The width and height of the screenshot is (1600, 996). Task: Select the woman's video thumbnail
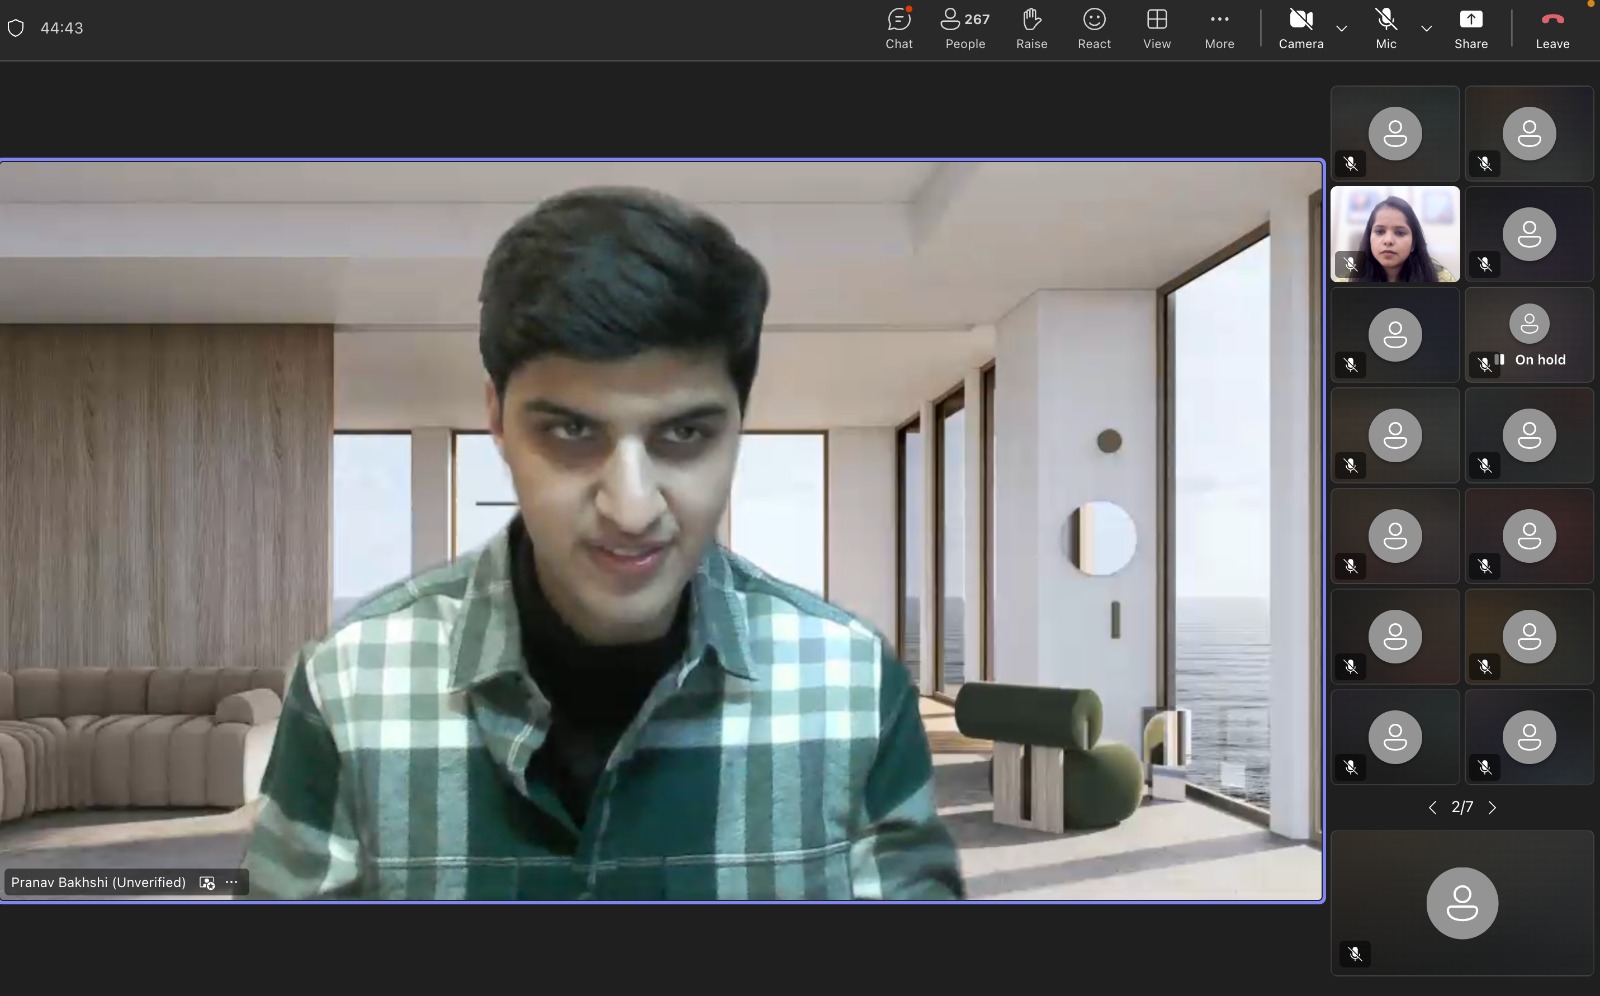point(1395,234)
